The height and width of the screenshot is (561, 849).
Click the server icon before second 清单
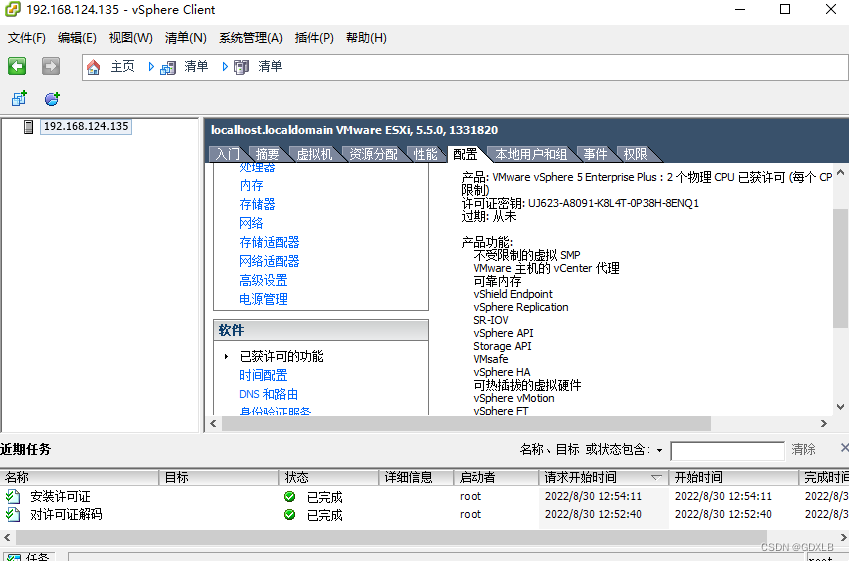tap(241, 67)
